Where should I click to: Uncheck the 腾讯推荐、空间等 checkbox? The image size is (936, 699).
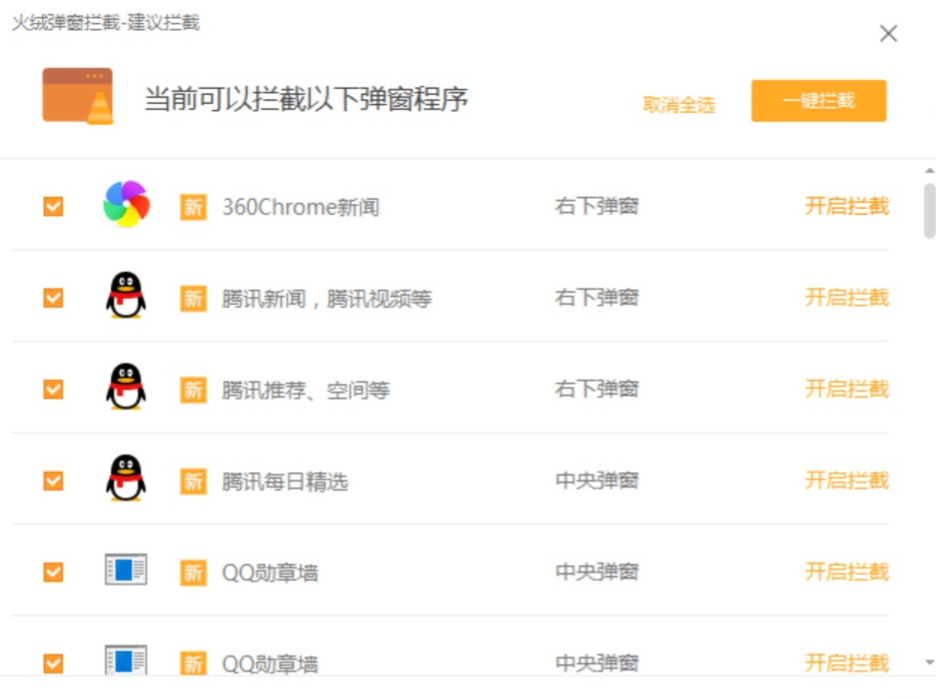tap(53, 389)
